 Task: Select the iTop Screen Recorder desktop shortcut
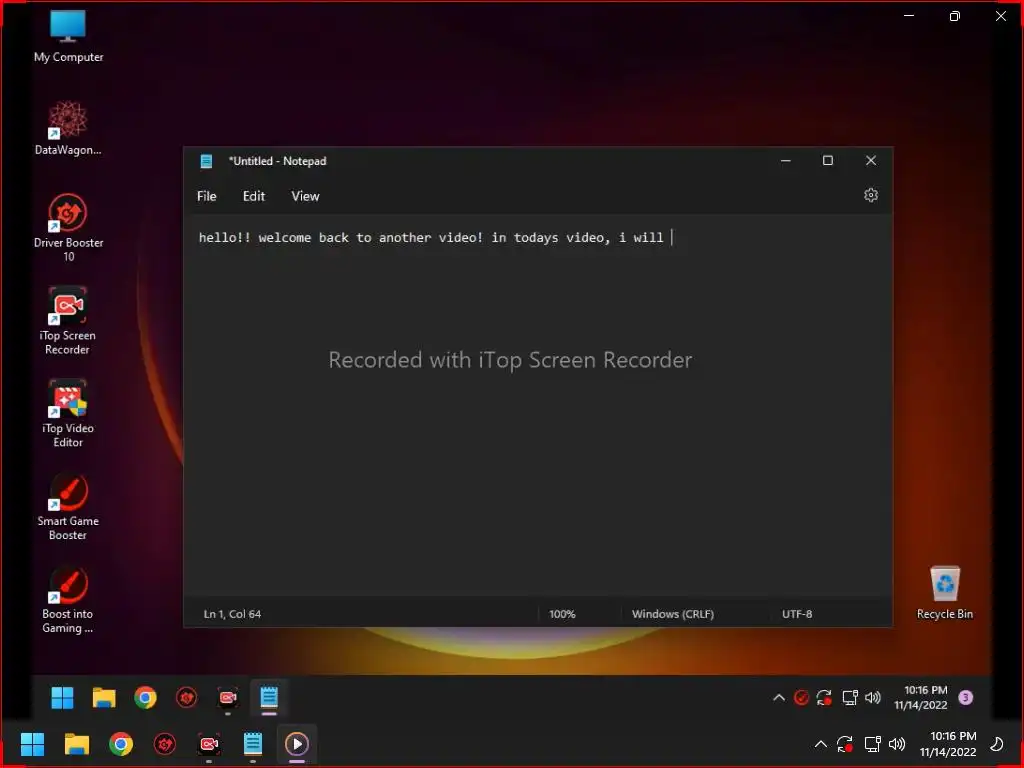68,321
